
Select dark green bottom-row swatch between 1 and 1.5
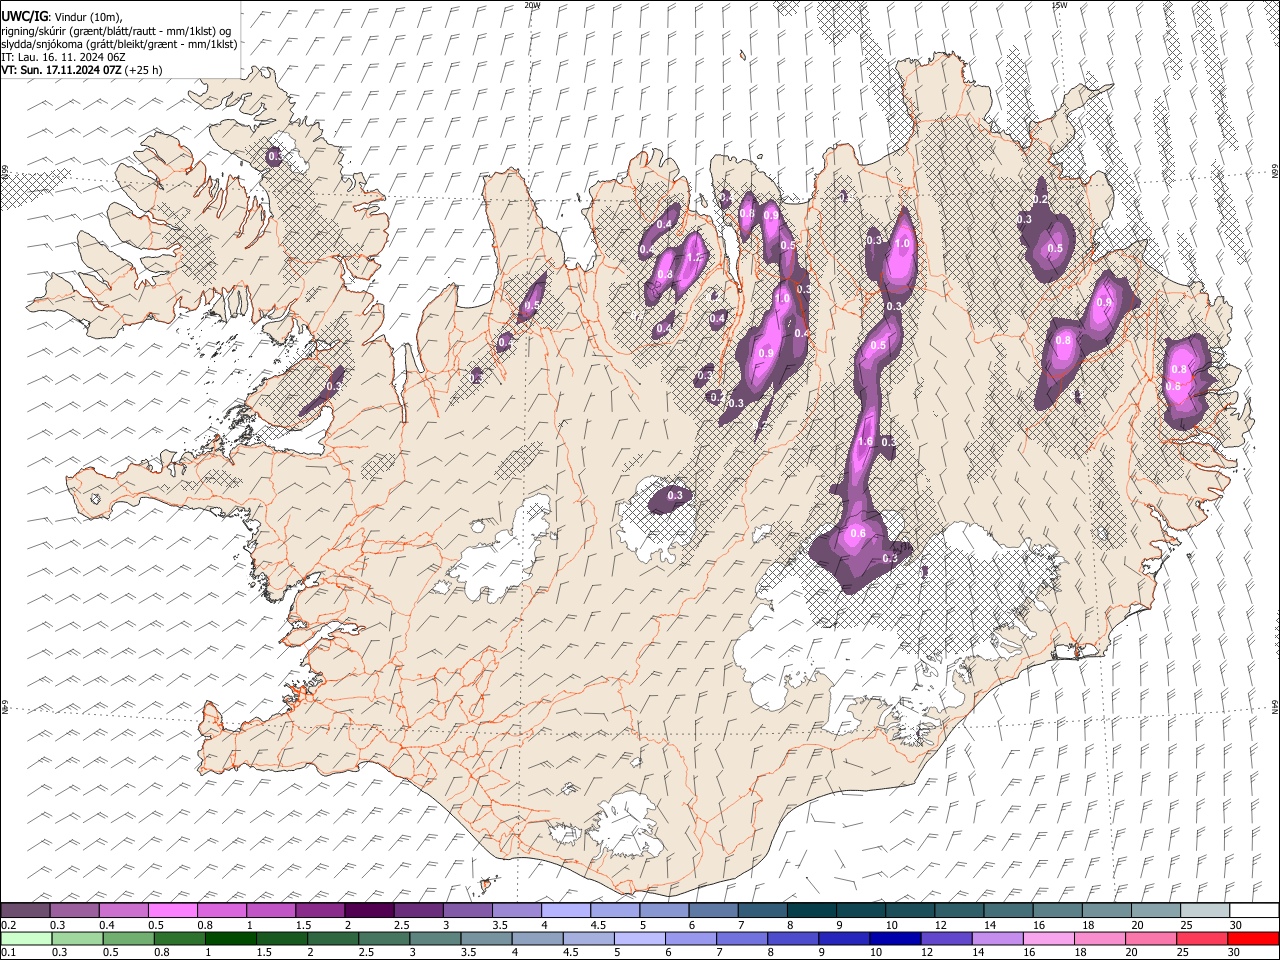(230, 938)
